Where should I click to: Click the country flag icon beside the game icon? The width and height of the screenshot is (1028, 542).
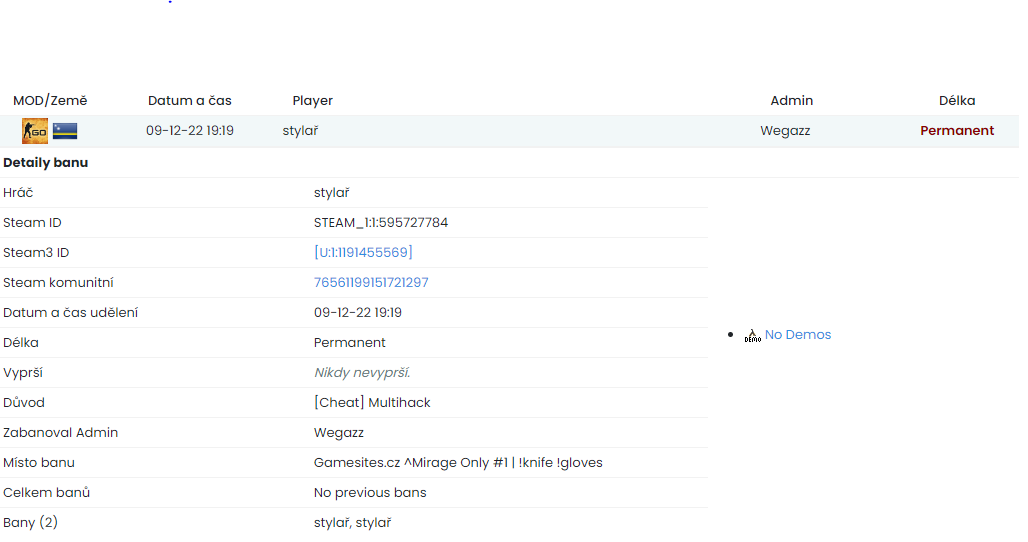coord(65,131)
